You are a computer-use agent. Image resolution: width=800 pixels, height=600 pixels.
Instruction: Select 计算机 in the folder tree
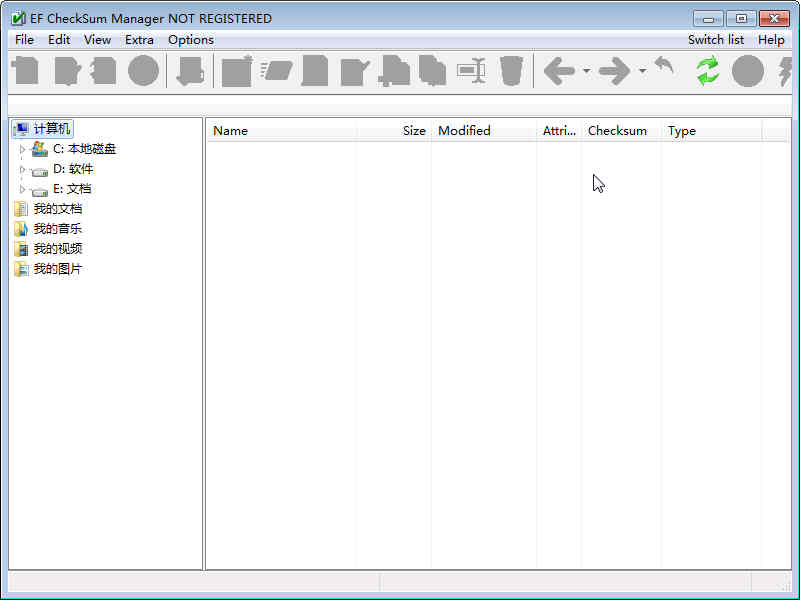tap(52, 129)
